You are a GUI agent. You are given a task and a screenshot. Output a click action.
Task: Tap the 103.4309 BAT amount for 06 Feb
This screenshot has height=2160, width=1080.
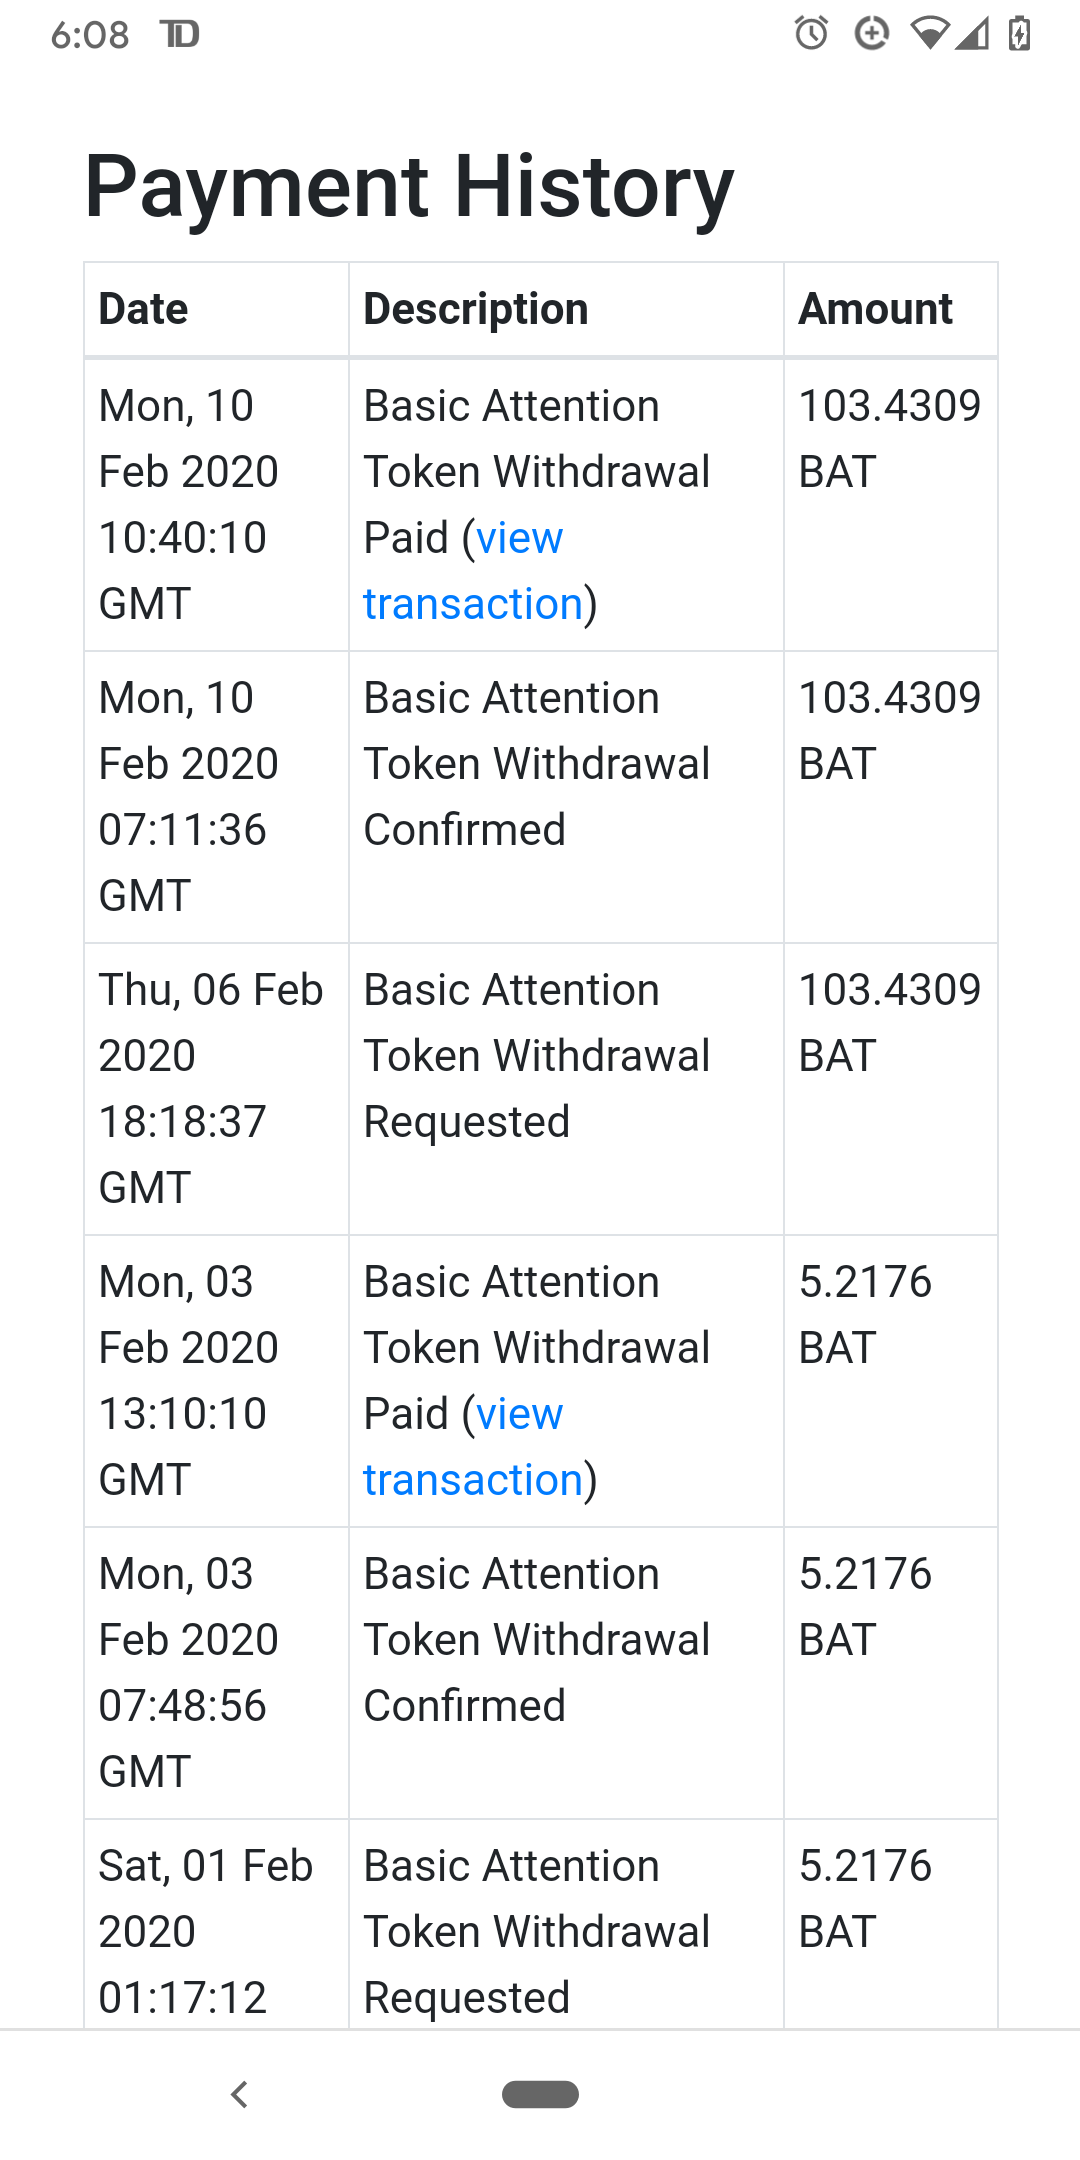pos(889,1022)
